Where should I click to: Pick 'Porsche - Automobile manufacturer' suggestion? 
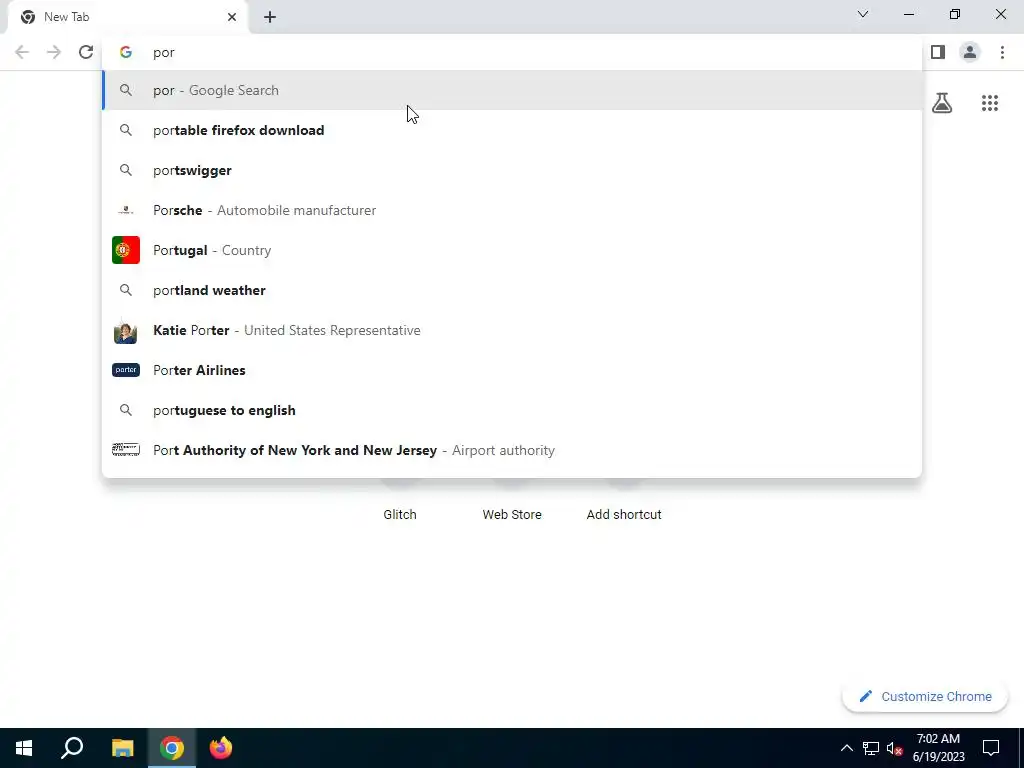[512, 210]
